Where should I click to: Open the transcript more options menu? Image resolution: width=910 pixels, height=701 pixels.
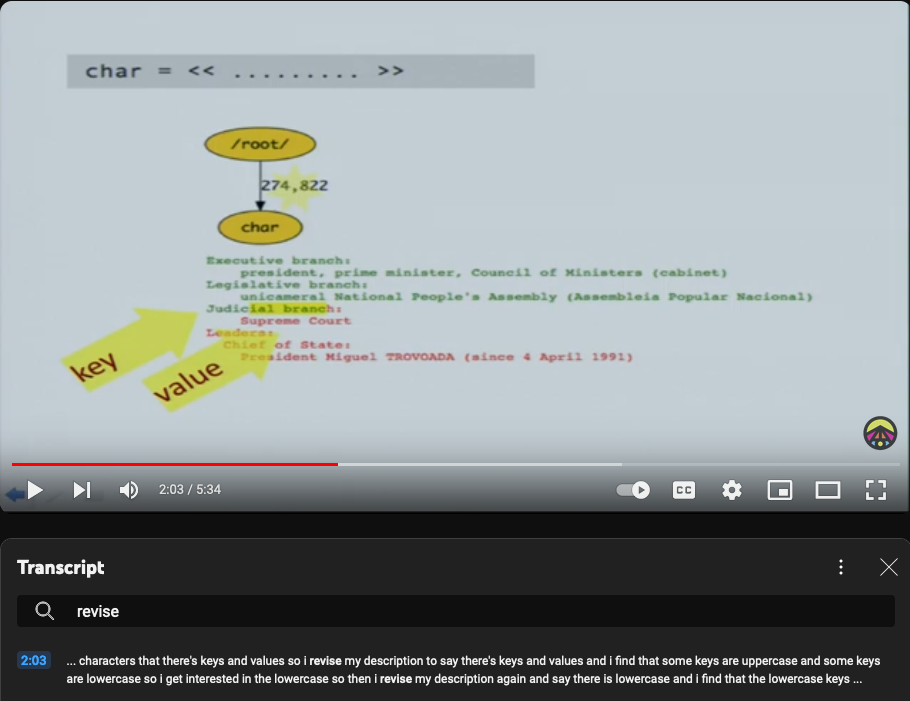click(x=841, y=567)
